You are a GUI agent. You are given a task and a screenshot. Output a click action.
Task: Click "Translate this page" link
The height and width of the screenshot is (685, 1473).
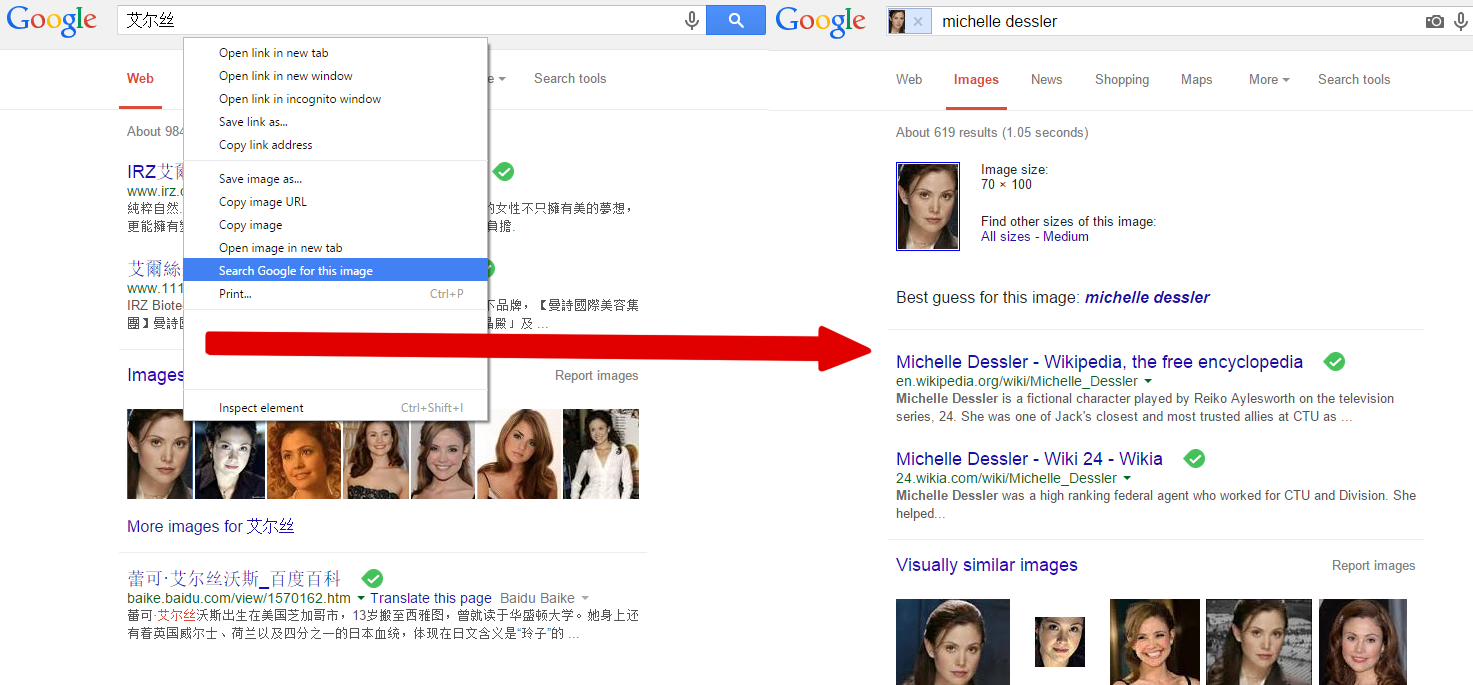(x=430, y=598)
